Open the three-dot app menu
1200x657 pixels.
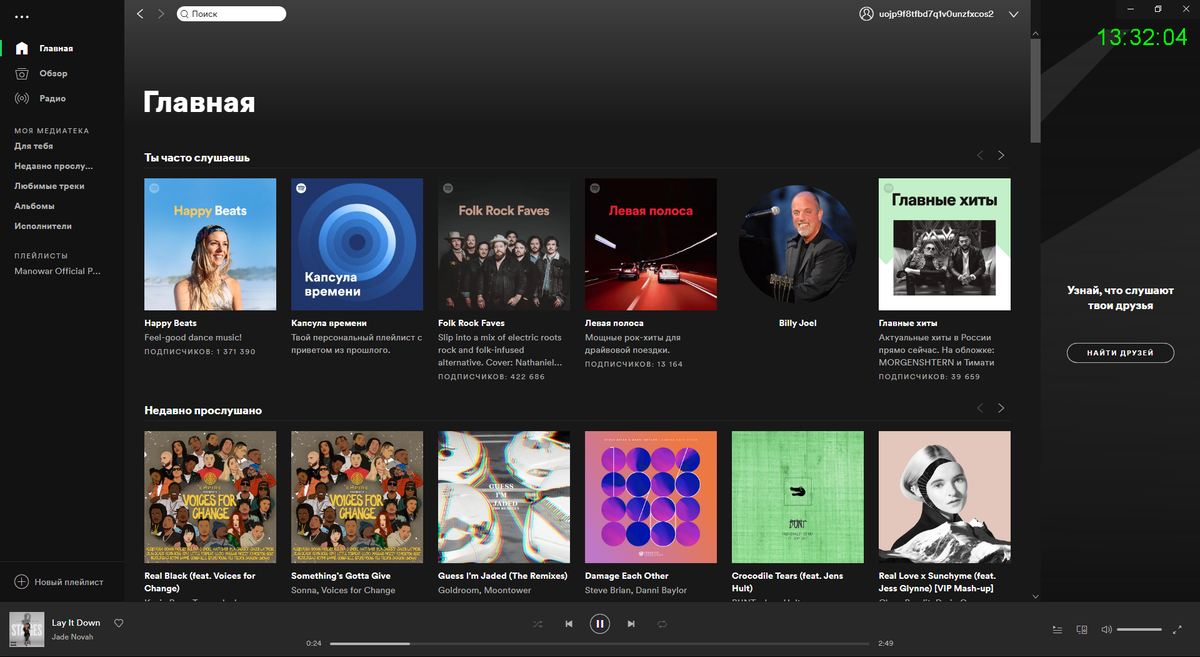(22, 17)
